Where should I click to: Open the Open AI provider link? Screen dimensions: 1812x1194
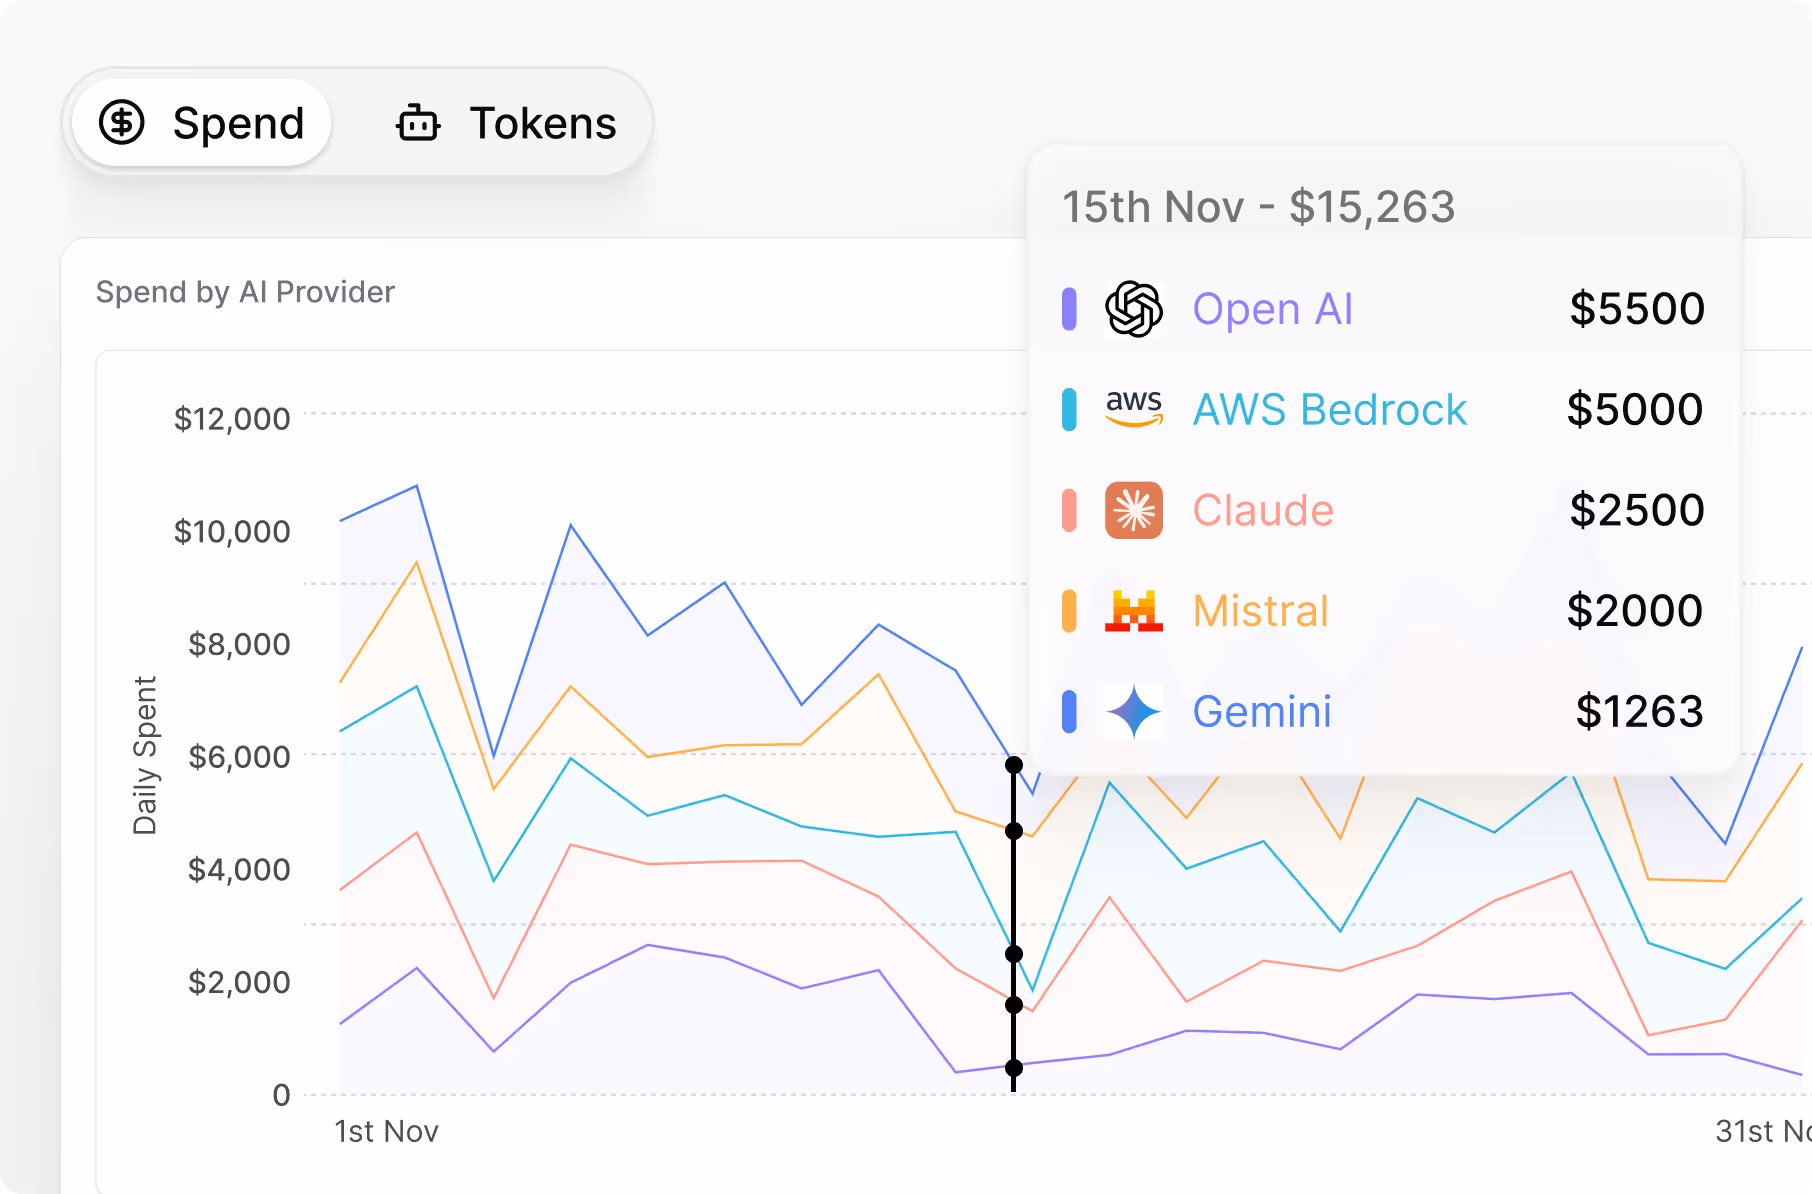(x=1272, y=309)
